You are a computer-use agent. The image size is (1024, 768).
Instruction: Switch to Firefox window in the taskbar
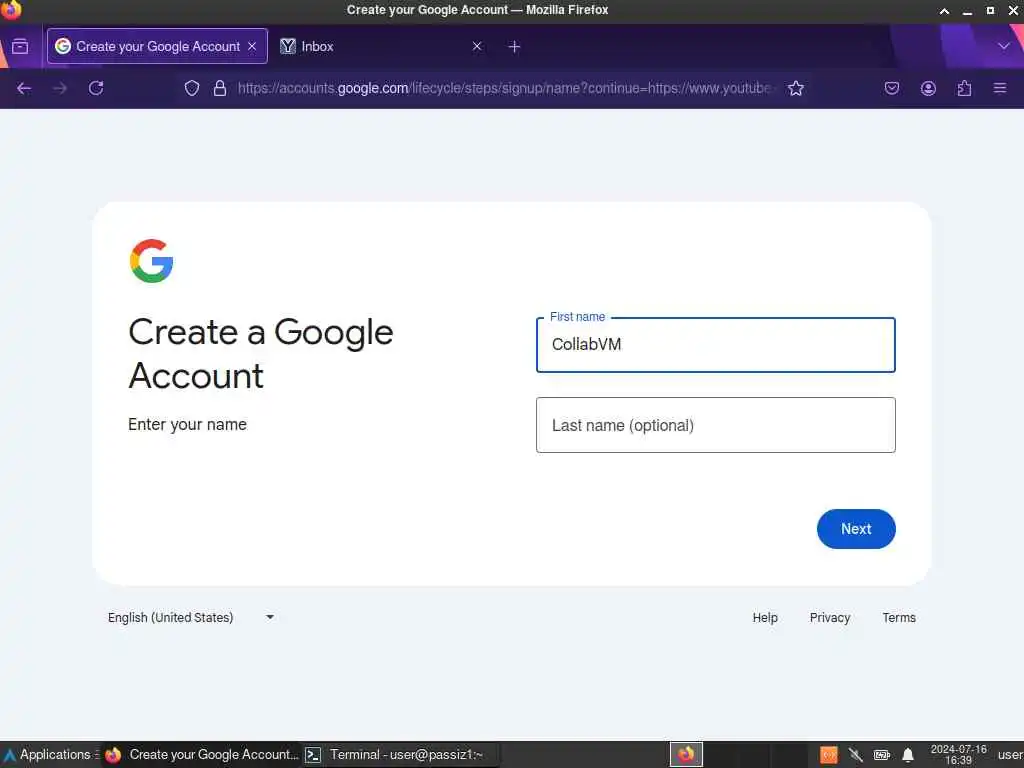[x=201, y=755]
